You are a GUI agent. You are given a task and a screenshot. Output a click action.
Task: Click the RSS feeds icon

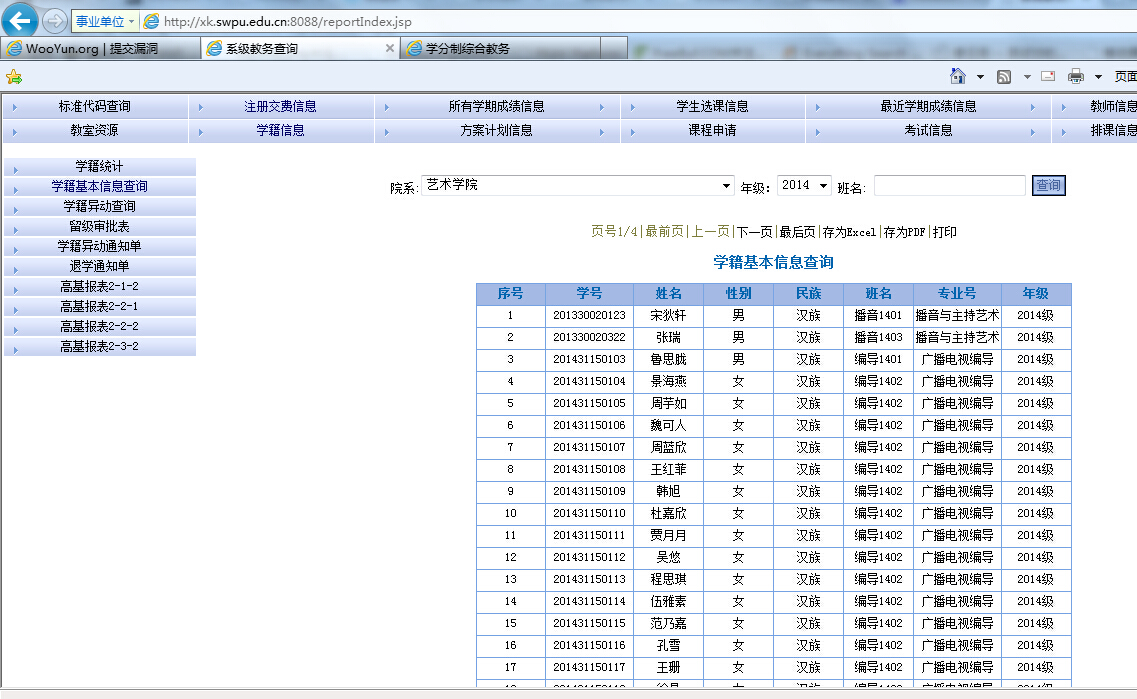tap(1004, 77)
